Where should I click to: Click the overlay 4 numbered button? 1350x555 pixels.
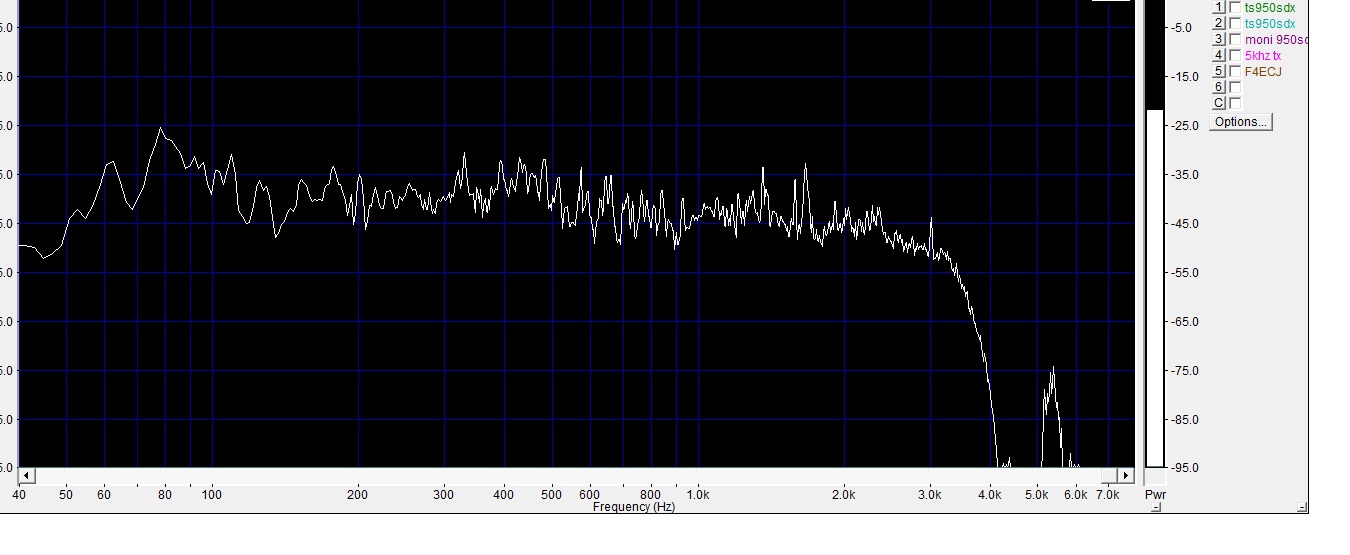[1219, 55]
